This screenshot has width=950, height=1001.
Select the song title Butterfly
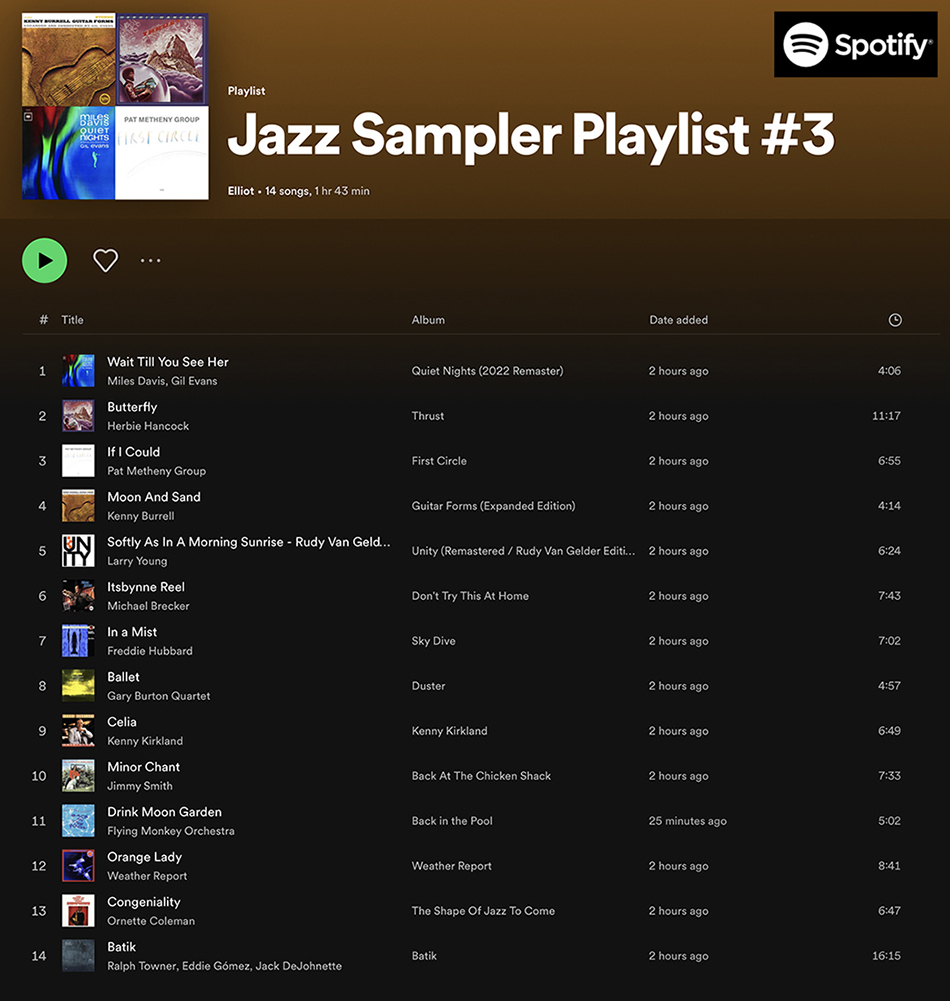(x=132, y=407)
